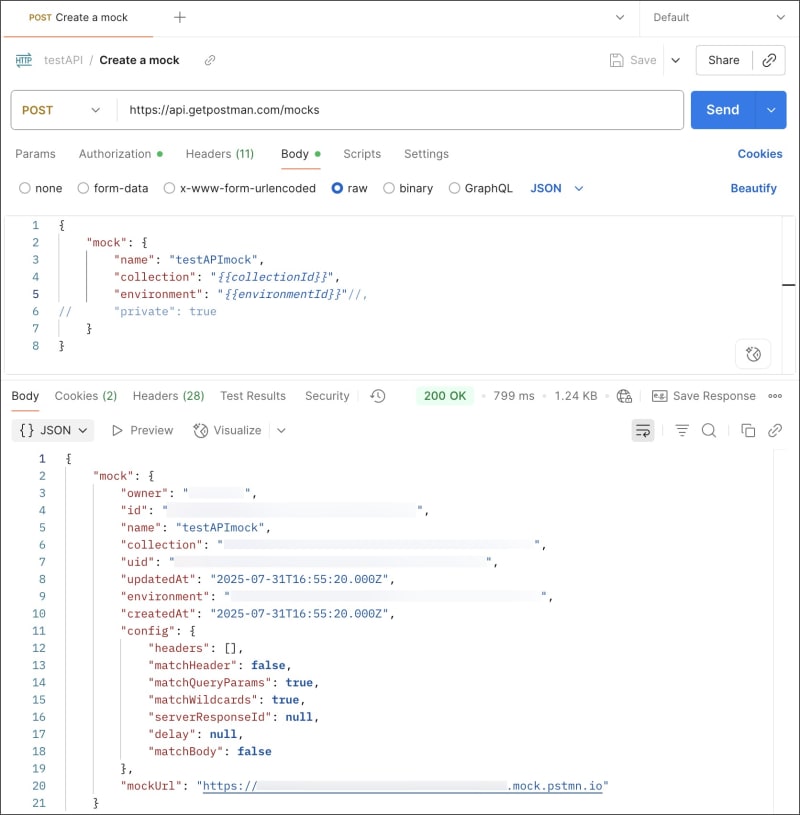The width and height of the screenshot is (800, 815).
Task: Click the Preview play icon
Action: tap(117, 430)
